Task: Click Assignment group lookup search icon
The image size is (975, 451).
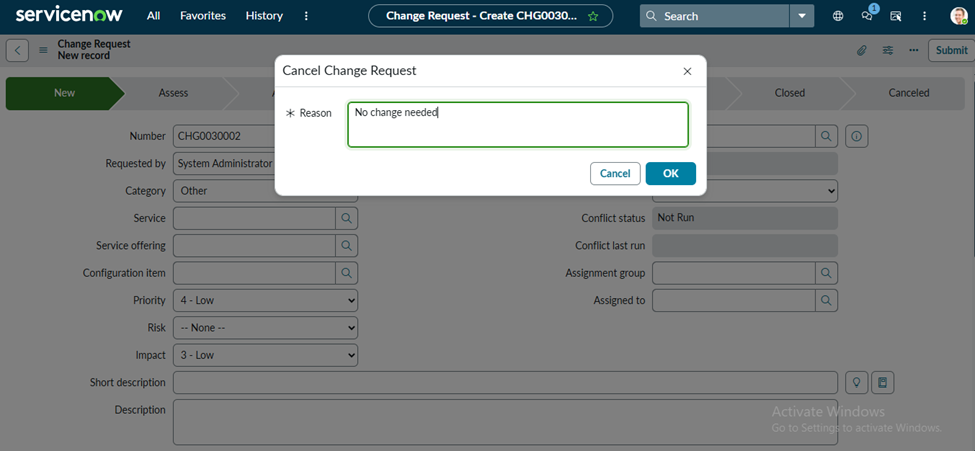Action: click(x=826, y=272)
